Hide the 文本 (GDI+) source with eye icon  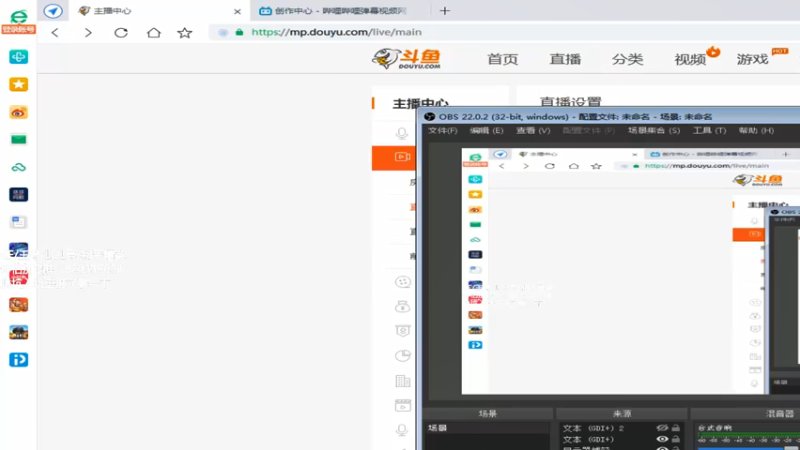[662, 439]
